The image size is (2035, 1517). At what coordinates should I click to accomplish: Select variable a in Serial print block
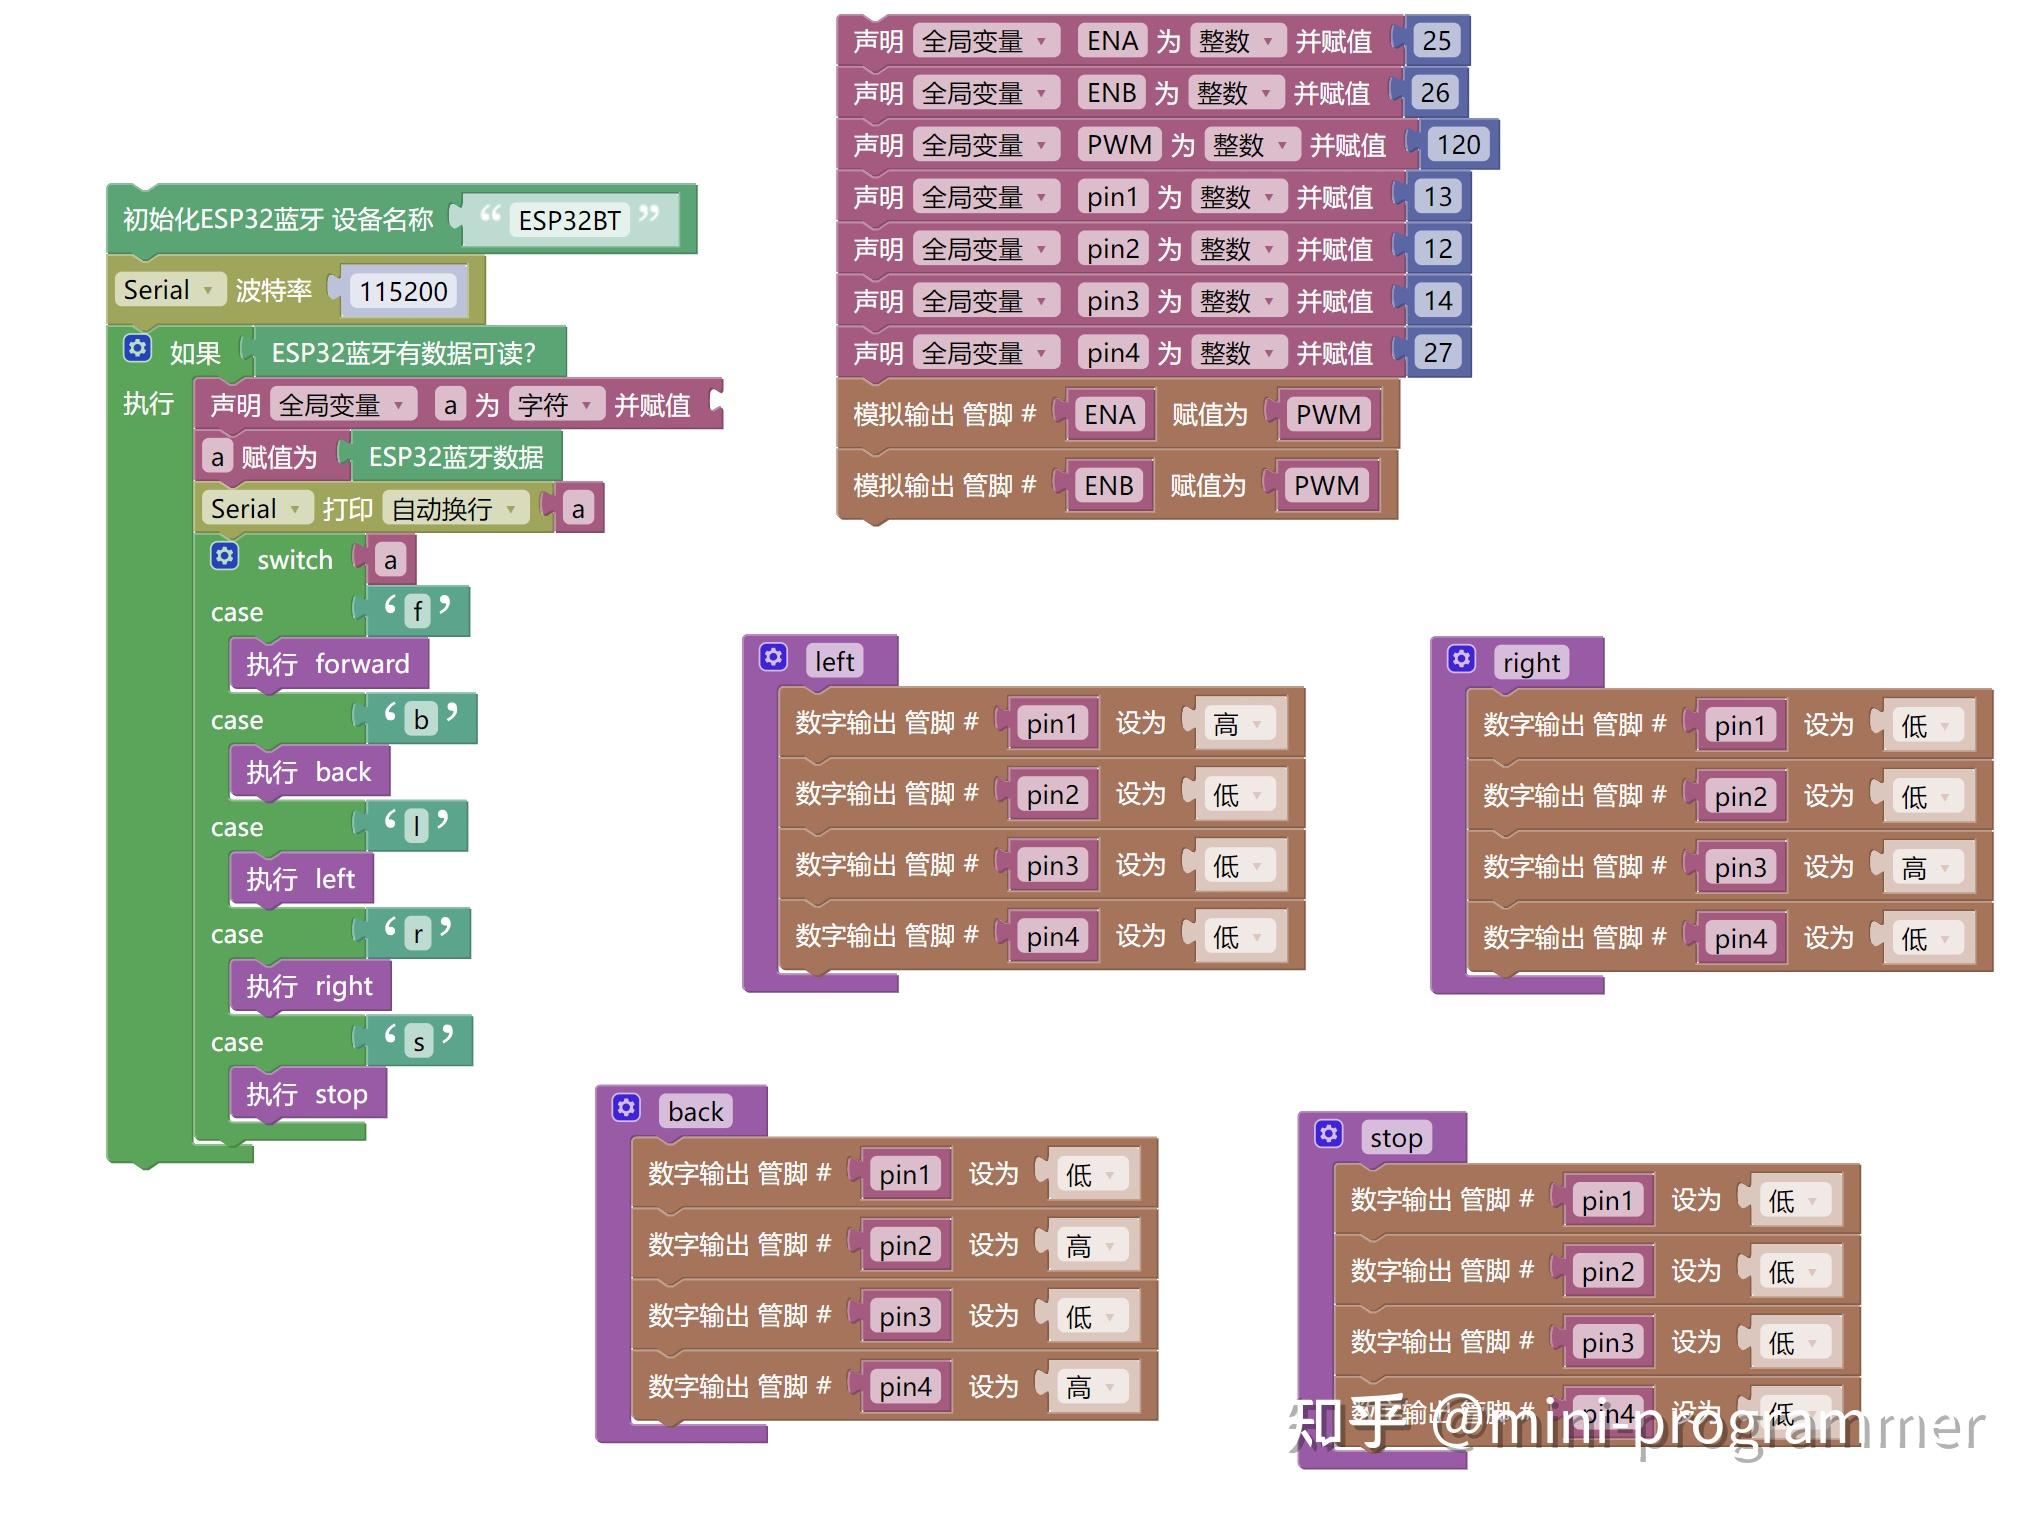coord(578,509)
